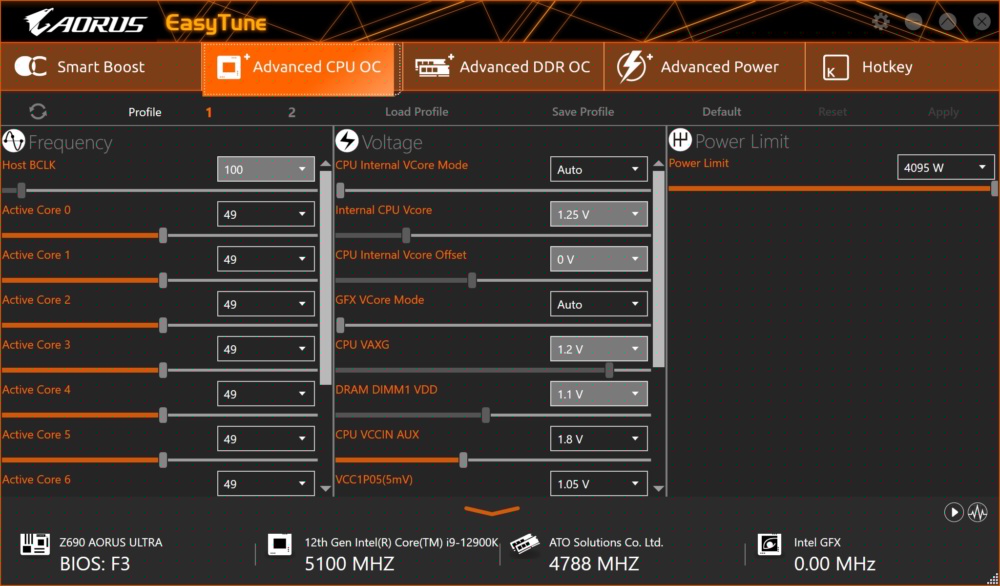This screenshot has height=586, width=1000.
Task: Expand the info panel with orange chevron
Action: pyautogui.click(x=492, y=511)
